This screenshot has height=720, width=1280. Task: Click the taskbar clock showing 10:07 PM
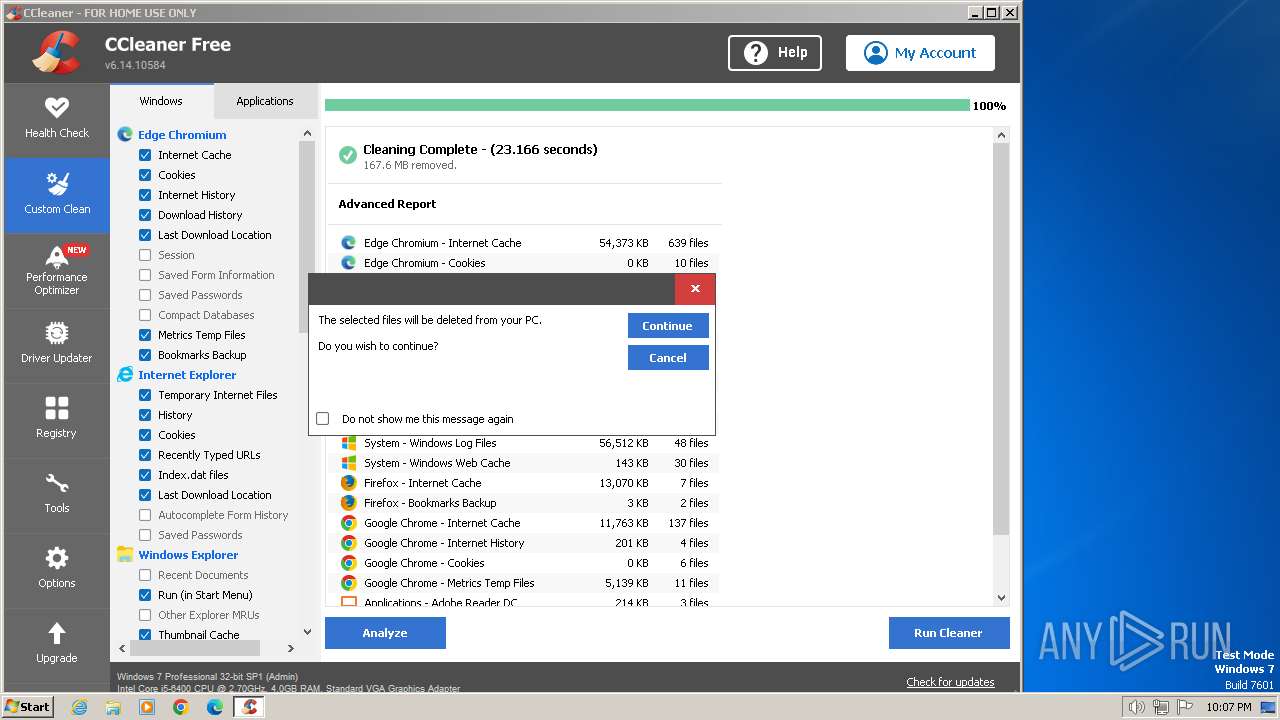1228,707
